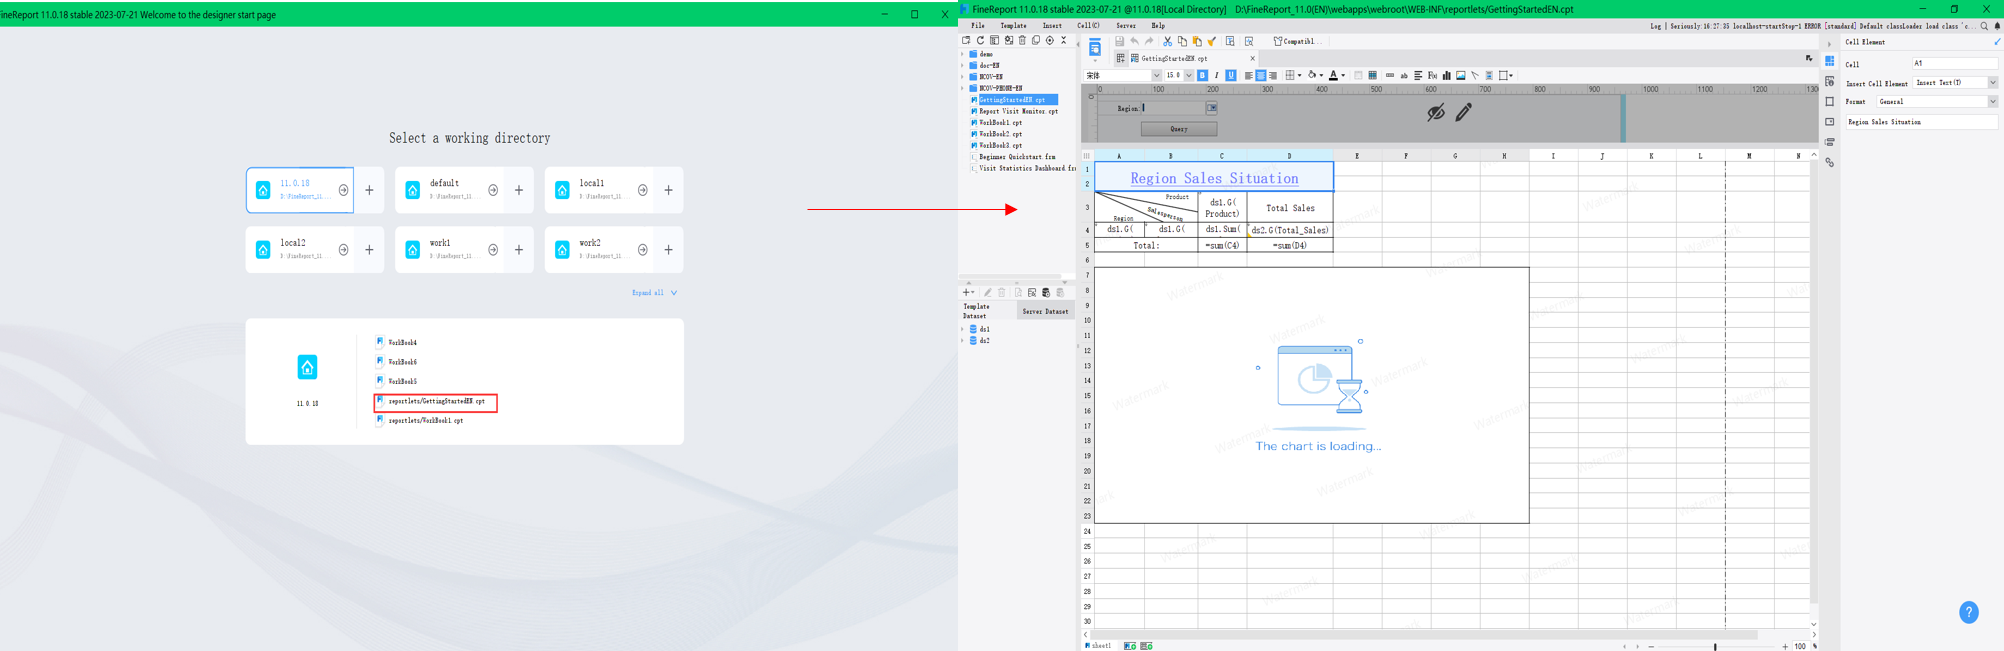Expand the ds1 dataset node
The height and width of the screenshot is (651, 2004).
(963, 329)
